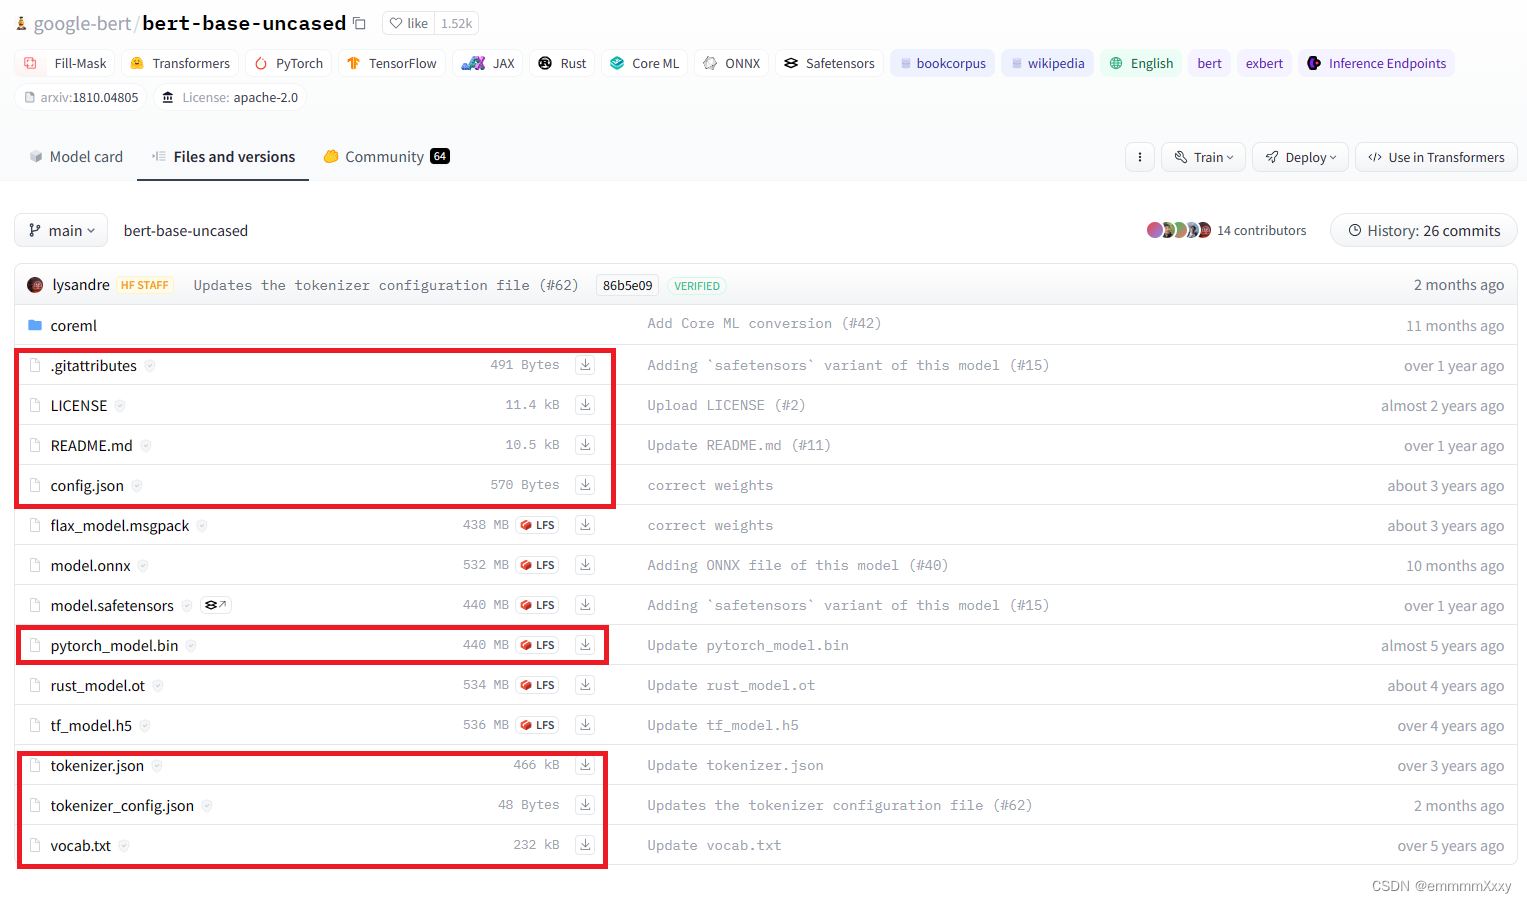The image size is (1527, 903).
Task: Open the vocab.txt file
Action: click(x=80, y=846)
